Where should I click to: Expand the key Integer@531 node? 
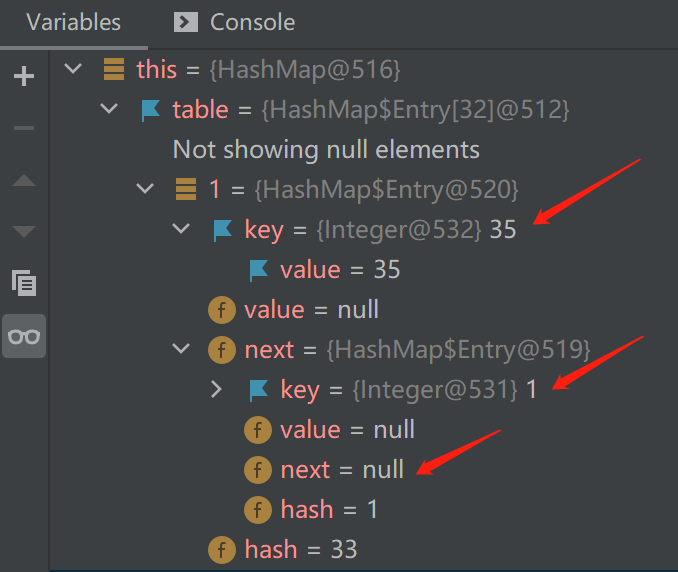(x=217, y=389)
